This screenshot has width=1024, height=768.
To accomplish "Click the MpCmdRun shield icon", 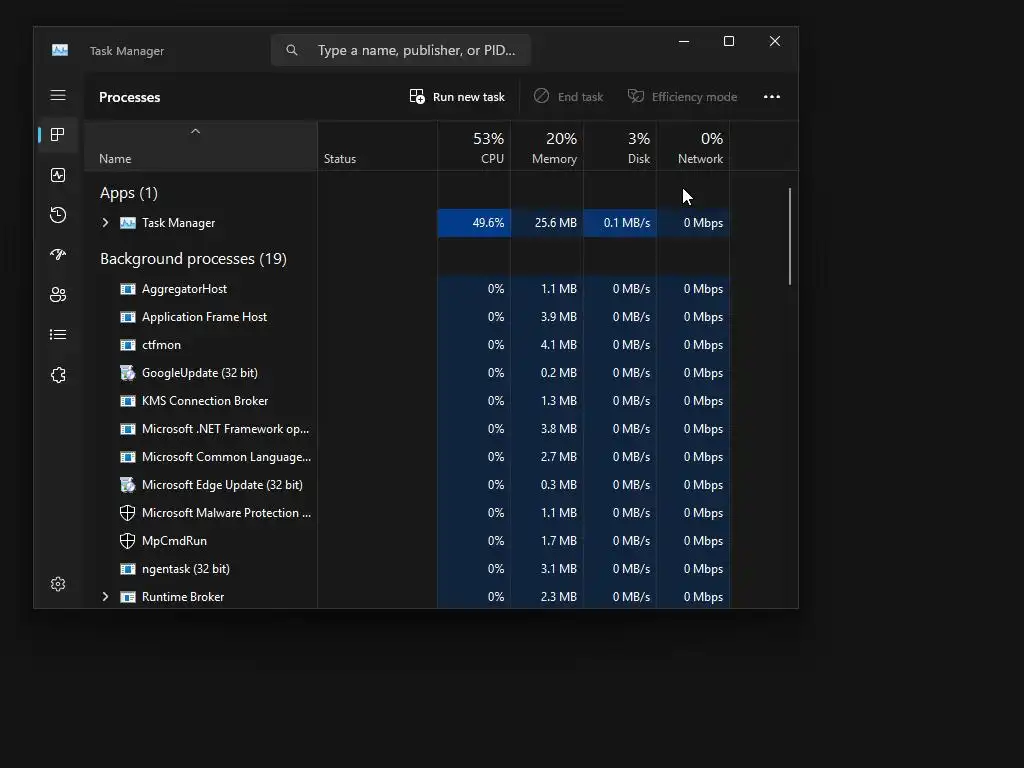I will tap(128, 541).
